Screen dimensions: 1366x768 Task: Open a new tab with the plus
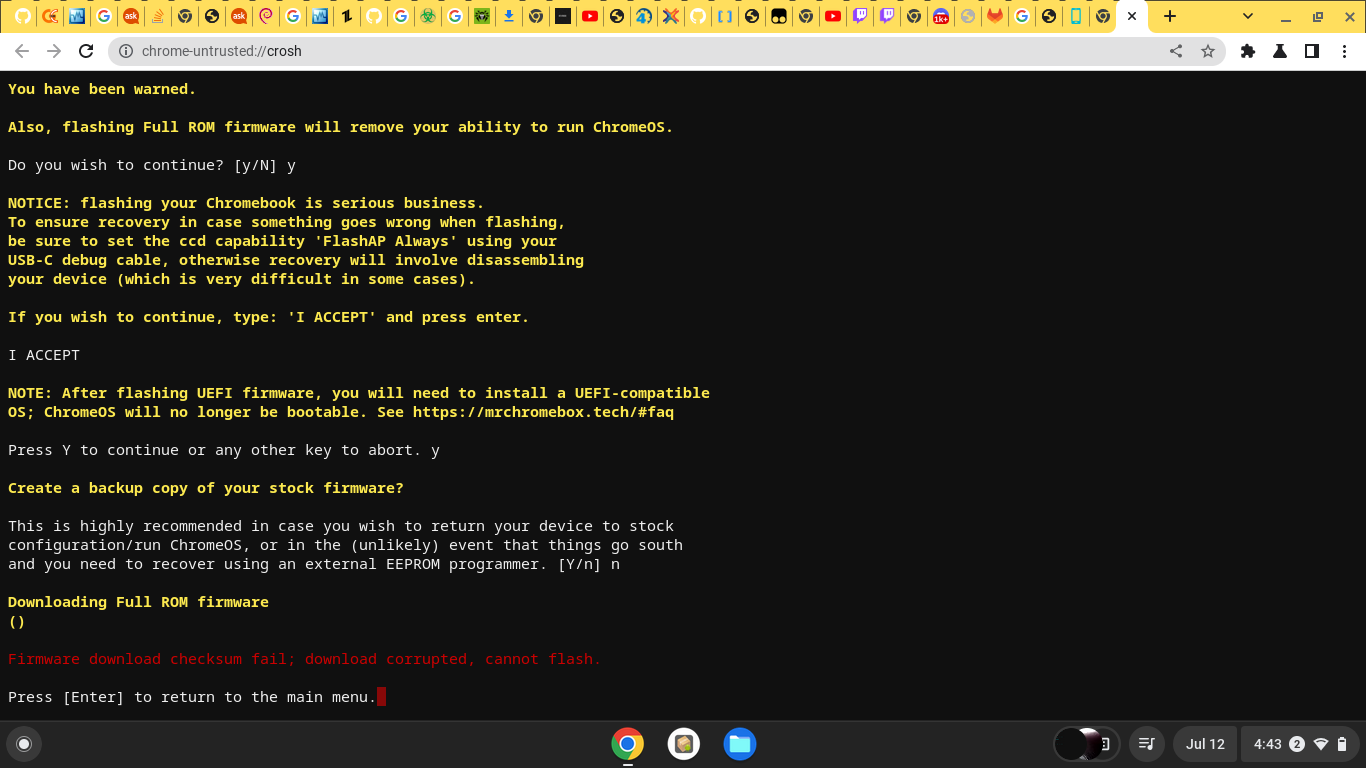click(1170, 16)
